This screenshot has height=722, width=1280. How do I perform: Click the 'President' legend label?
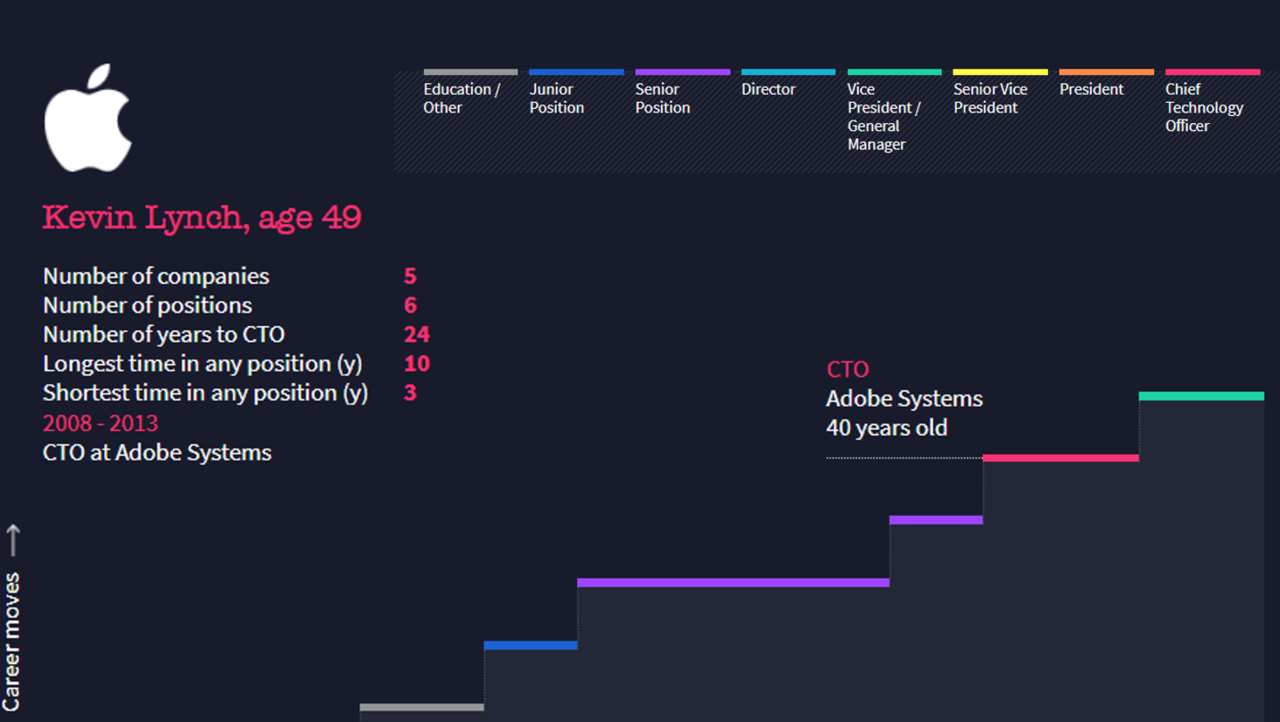1092,89
